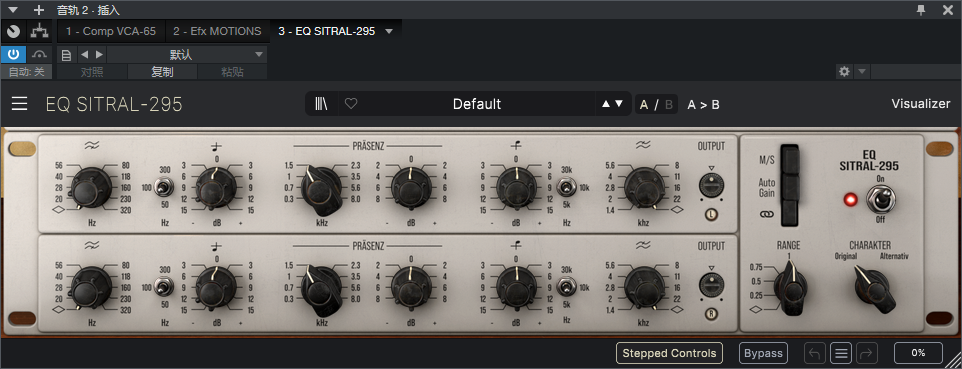Click the R channel output badge
The image size is (962, 369).
coord(712,314)
